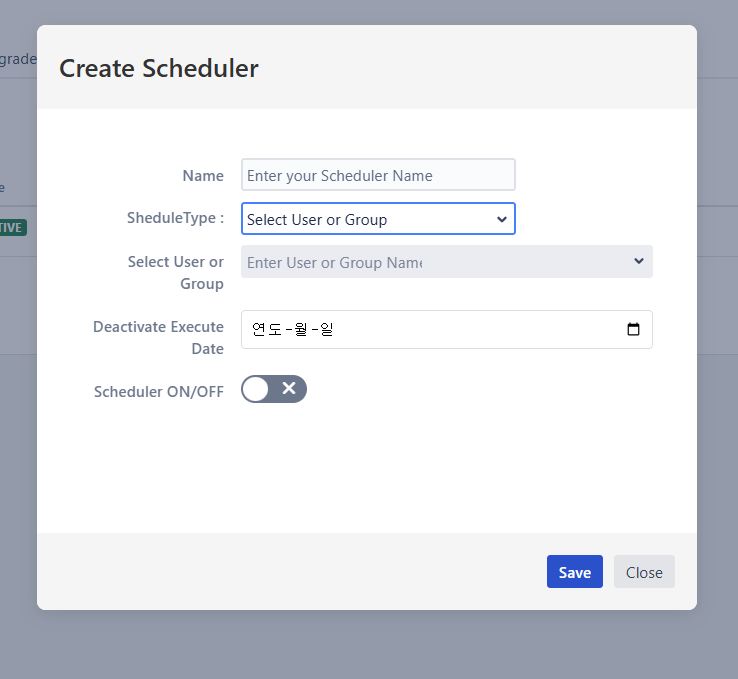Click the Scheduler Name input field

[x=378, y=175]
